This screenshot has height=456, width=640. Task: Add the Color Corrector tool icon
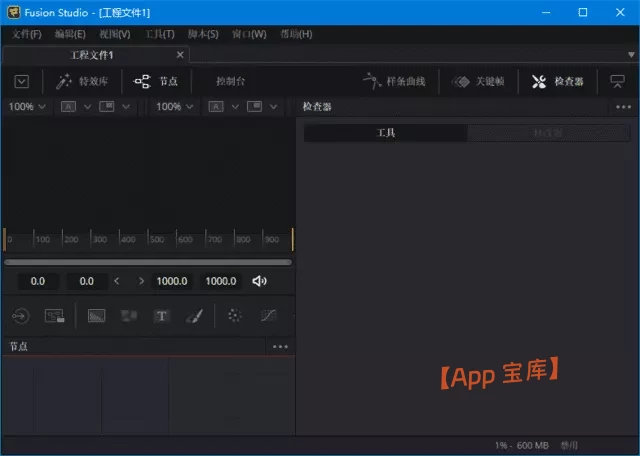tap(235, 315)
